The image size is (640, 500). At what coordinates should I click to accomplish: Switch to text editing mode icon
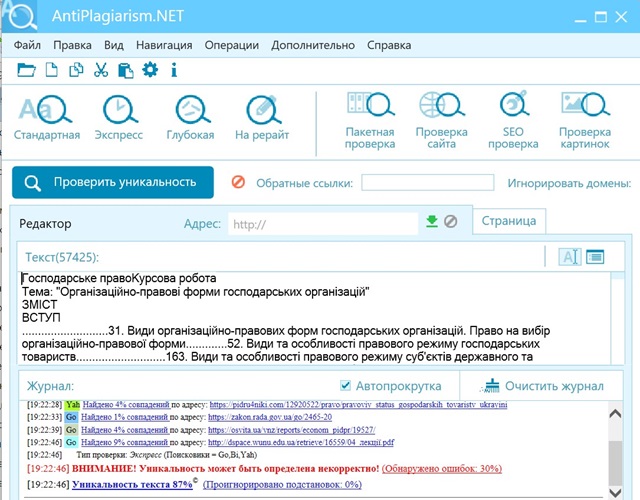[x=570, y=257]
